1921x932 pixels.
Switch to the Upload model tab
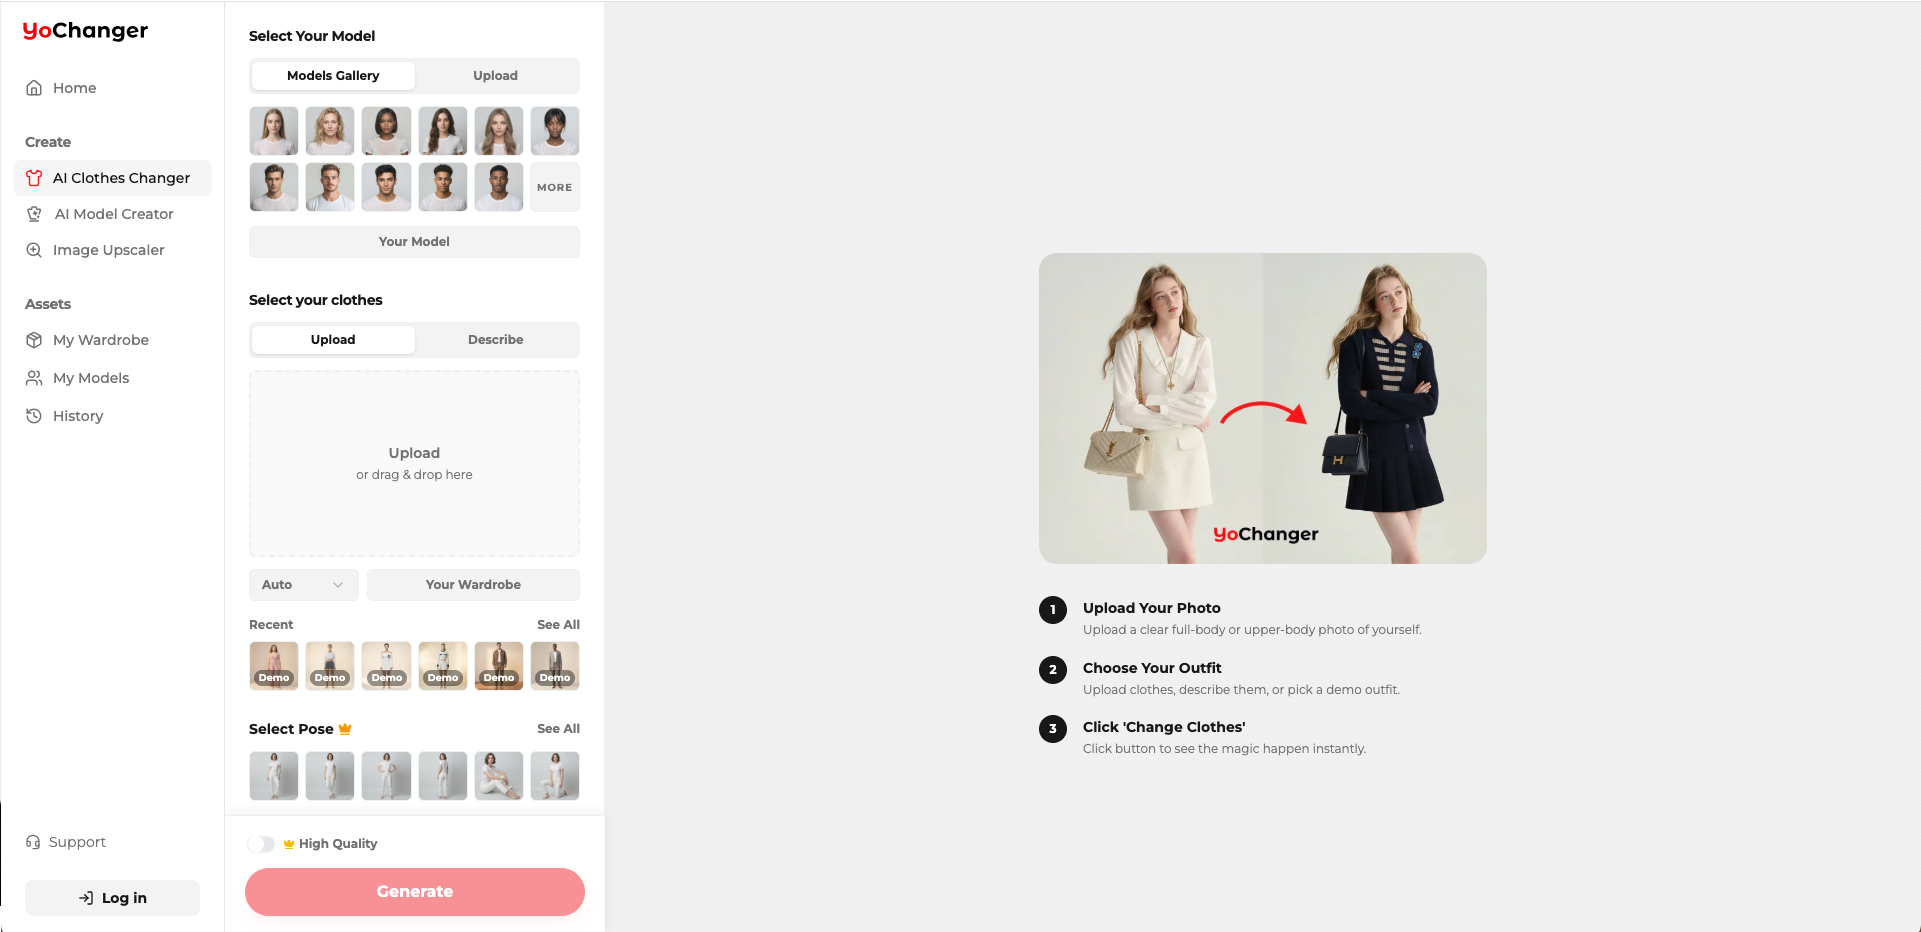coord(495,76)
